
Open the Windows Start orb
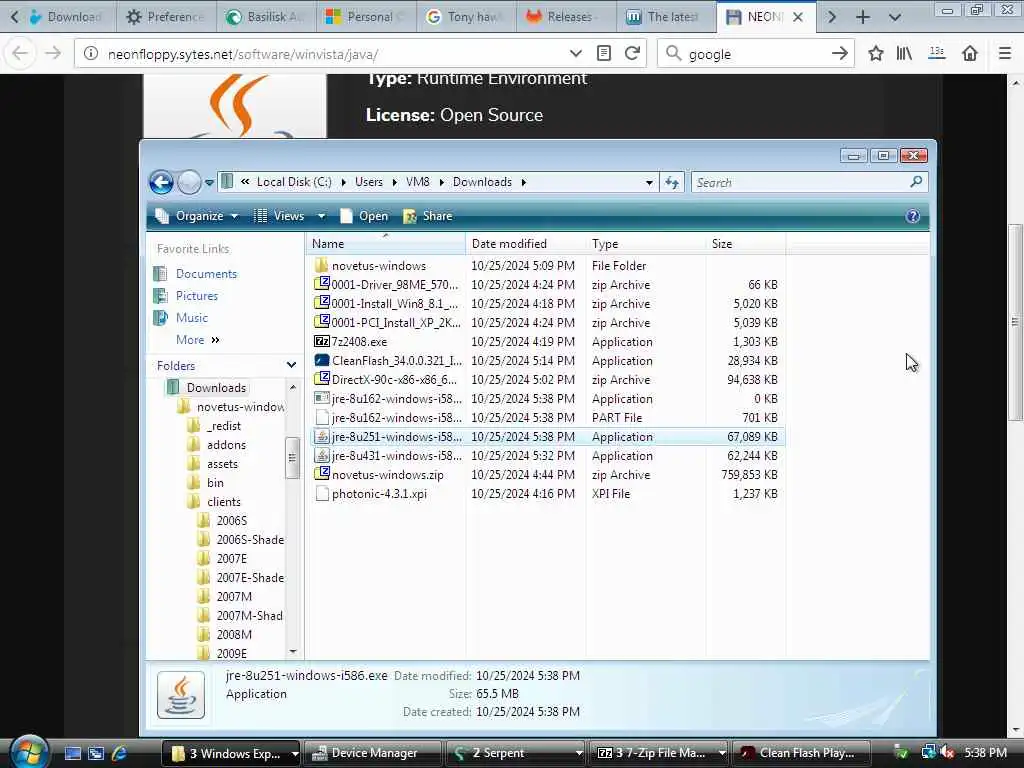click(x=29, y=752)
